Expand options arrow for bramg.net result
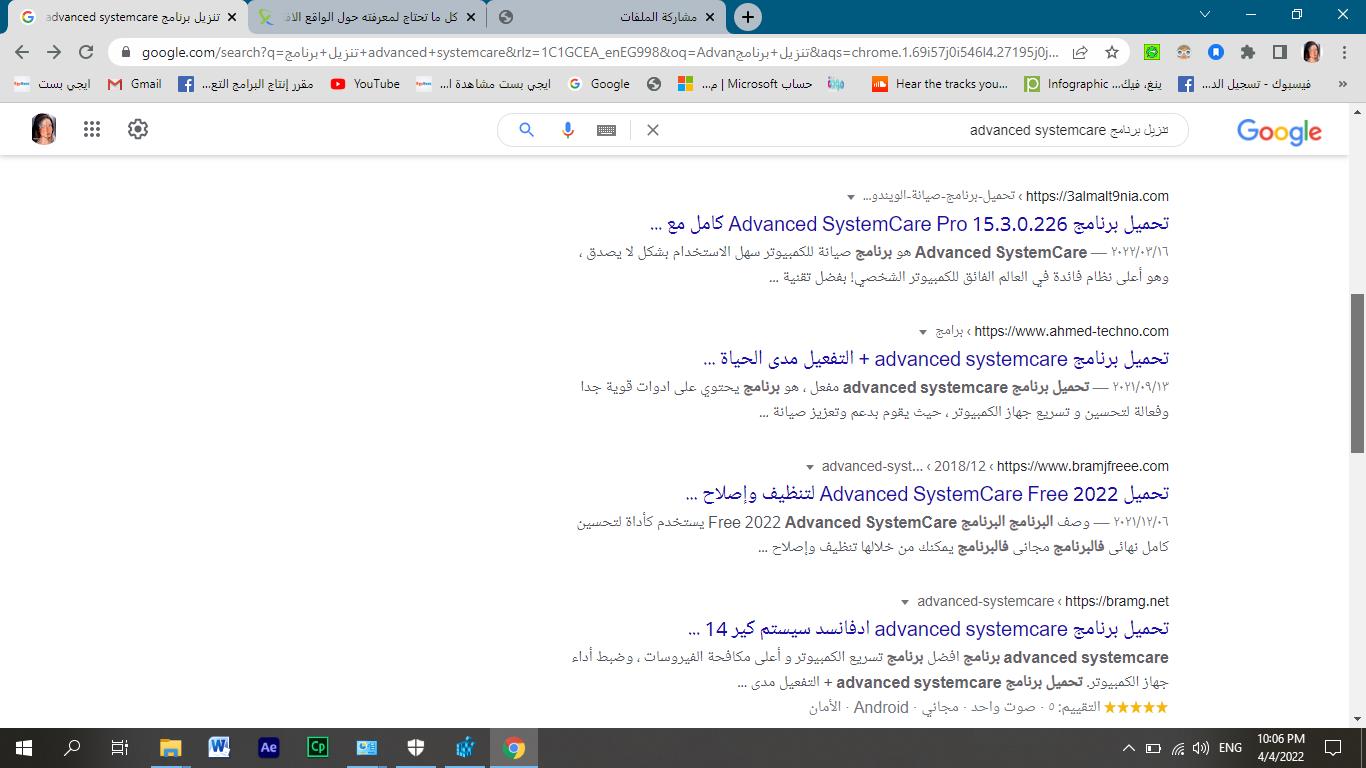Image resolution: width=1366 pixels, height=768 pixels. [x=905, y=602]
